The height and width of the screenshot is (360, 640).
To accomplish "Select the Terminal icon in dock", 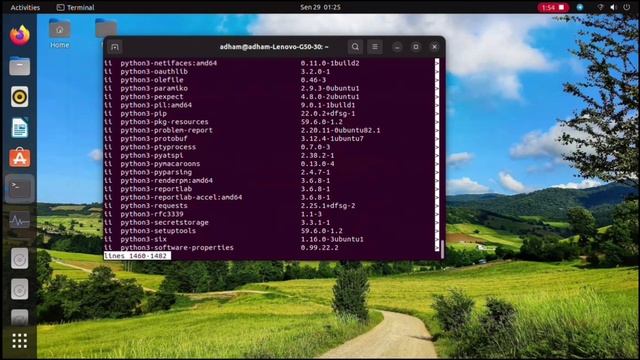I will pos(20,189).
